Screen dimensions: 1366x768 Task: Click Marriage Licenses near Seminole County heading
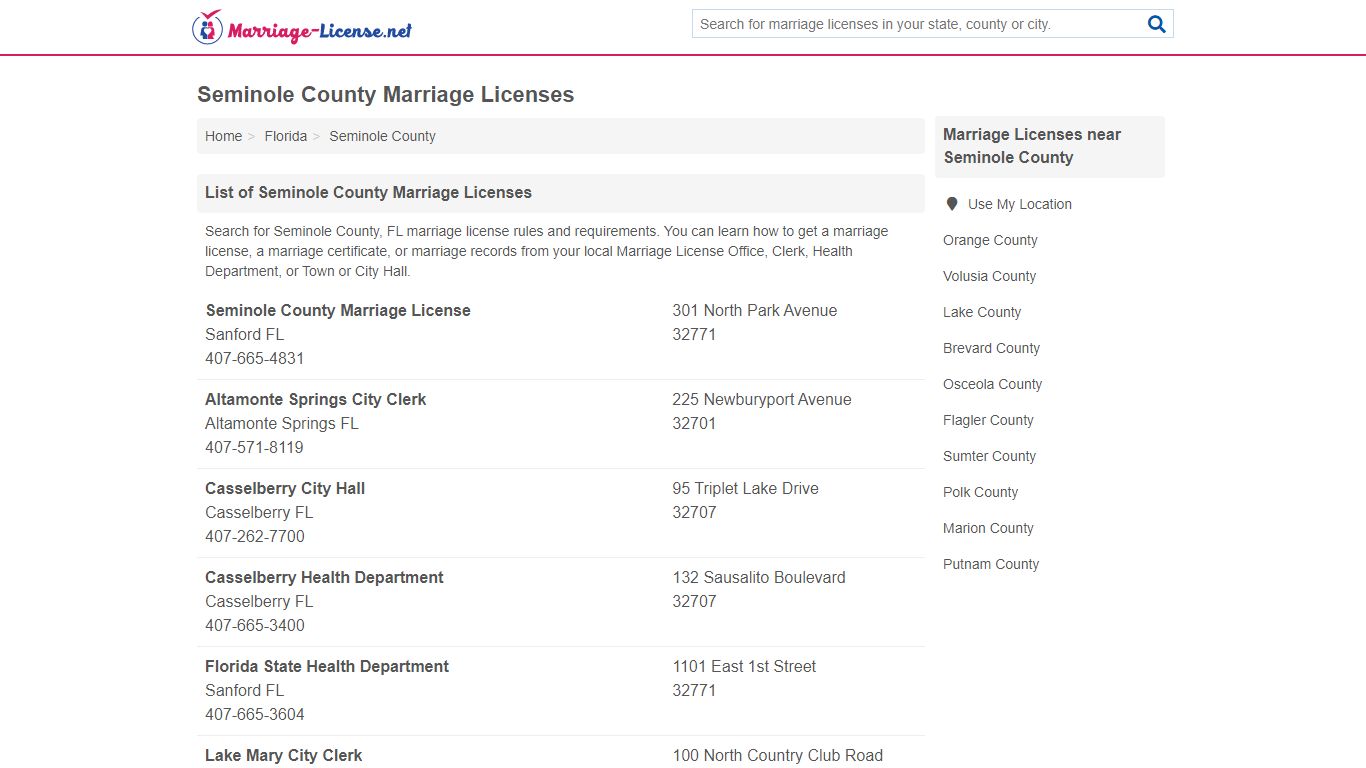[x=1032, y=146]
